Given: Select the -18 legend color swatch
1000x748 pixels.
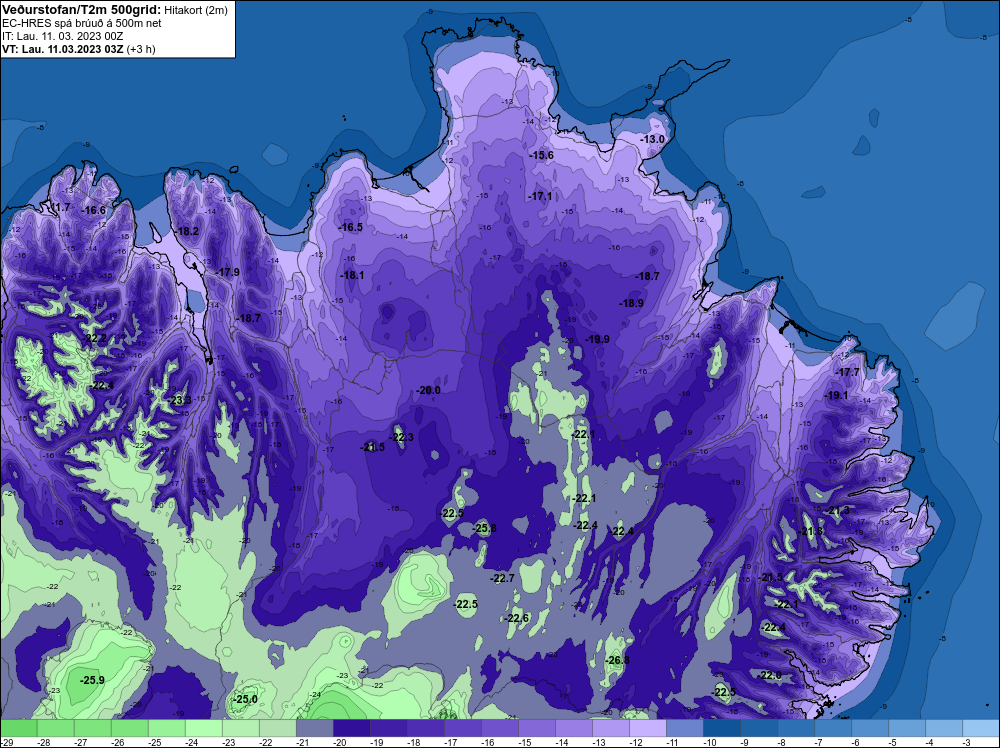Looking at the screenshot, I should [425, 728].
